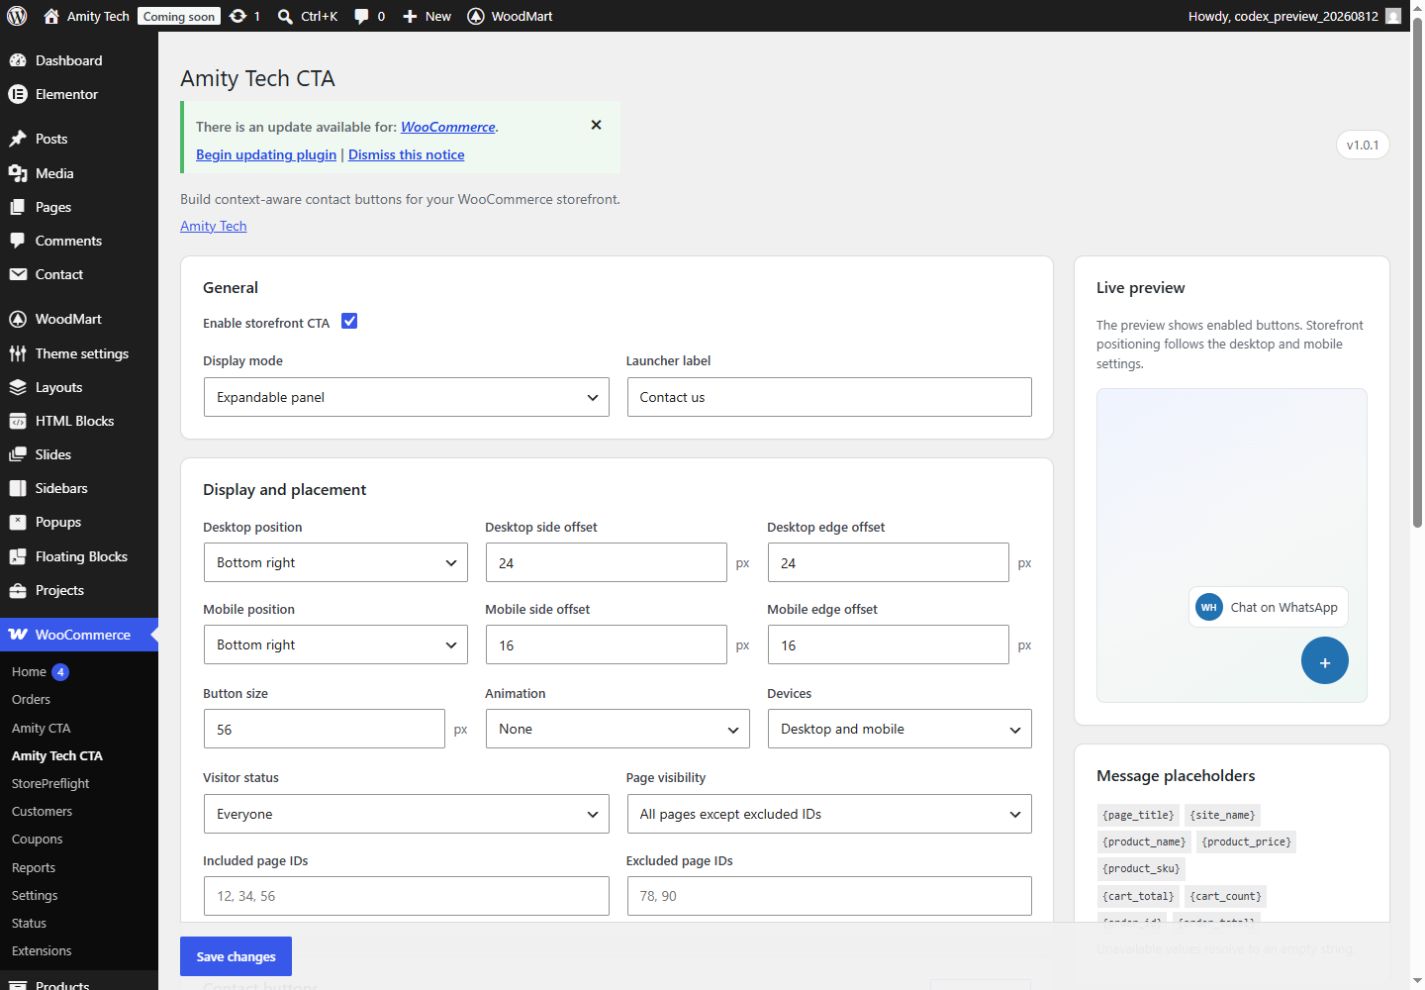Open the StorePreflight submenu item
Image resolution: width=1425 pixels, height=990 pixels.
point(50,784)
